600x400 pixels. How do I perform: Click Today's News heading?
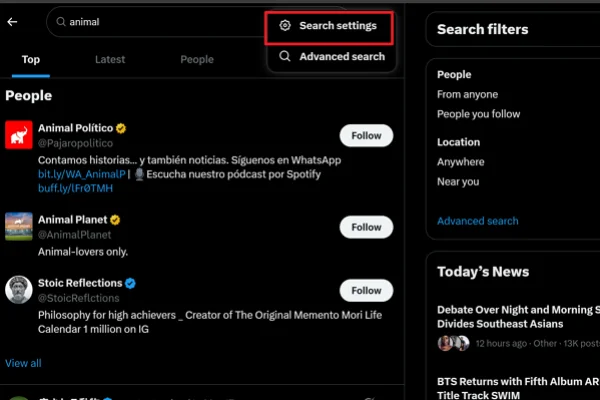[483, 272]
